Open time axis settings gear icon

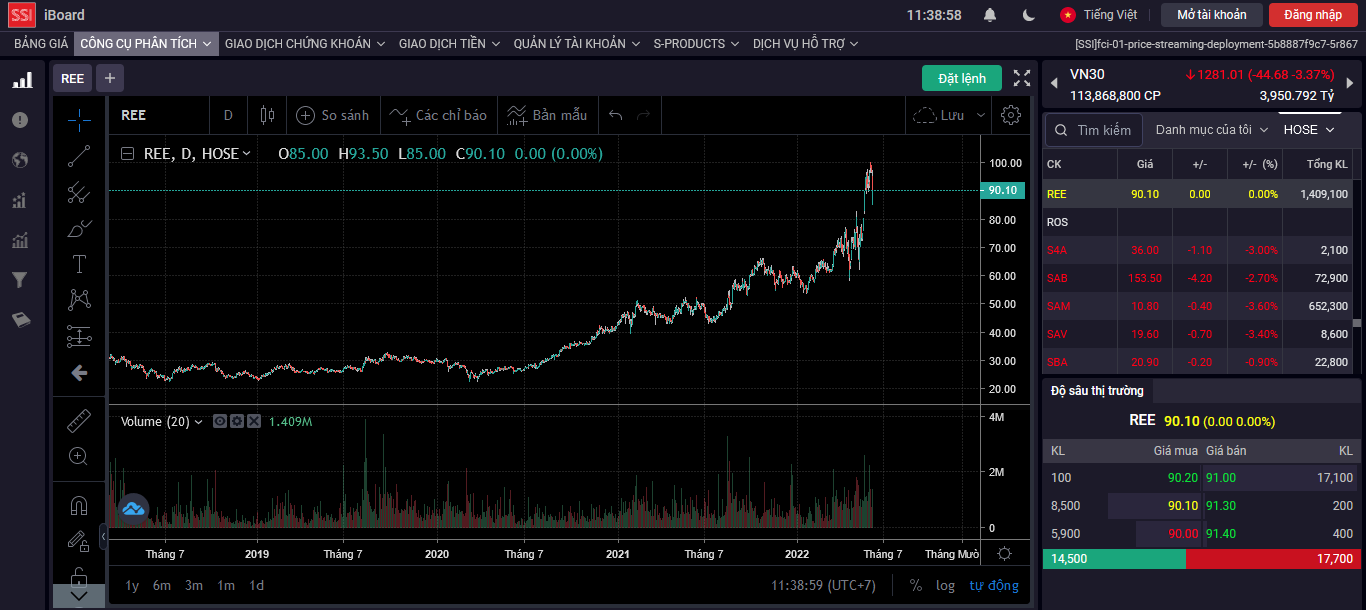(x=1004, y=554)
